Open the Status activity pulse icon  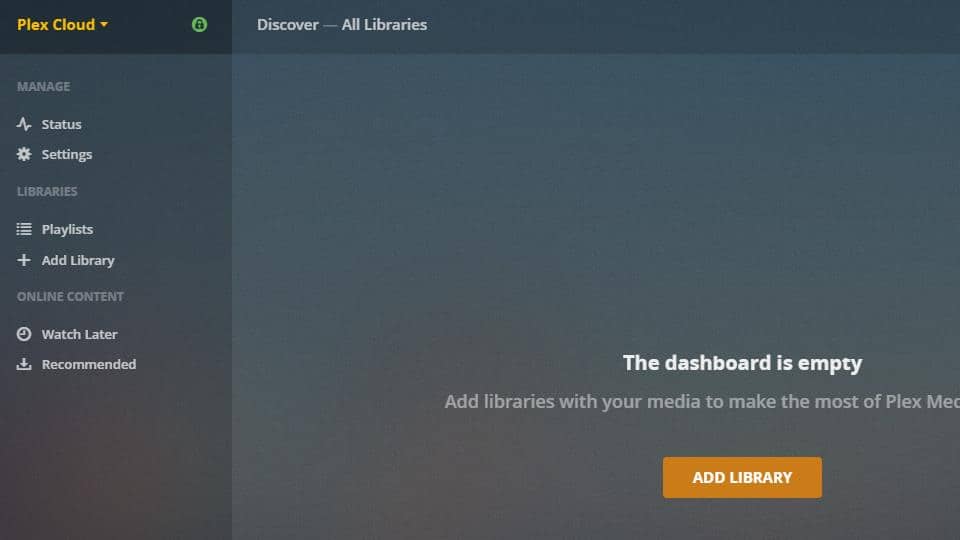pos(24,125)
